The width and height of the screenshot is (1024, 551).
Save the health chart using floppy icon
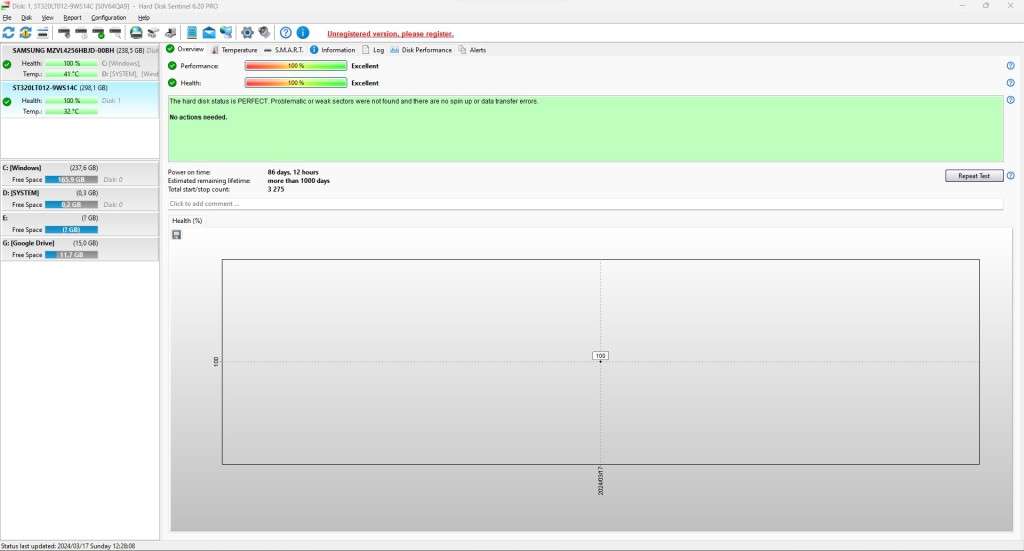(x=177, y=234)
